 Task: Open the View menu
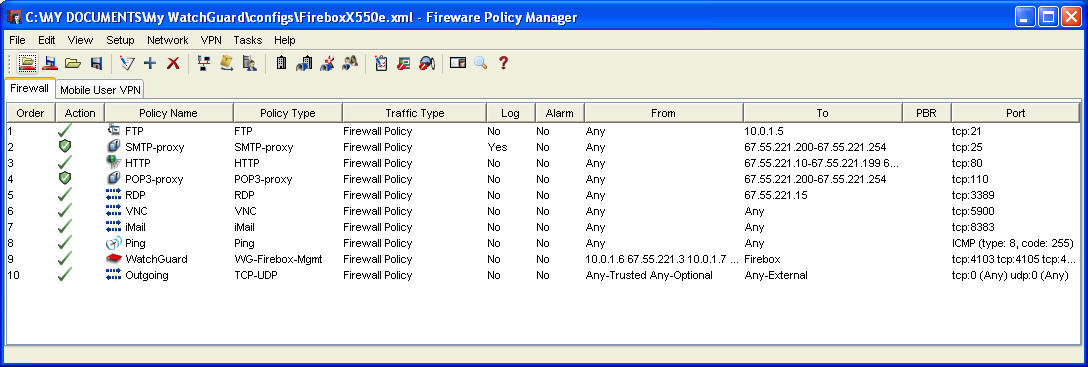[x=80, y=40]
